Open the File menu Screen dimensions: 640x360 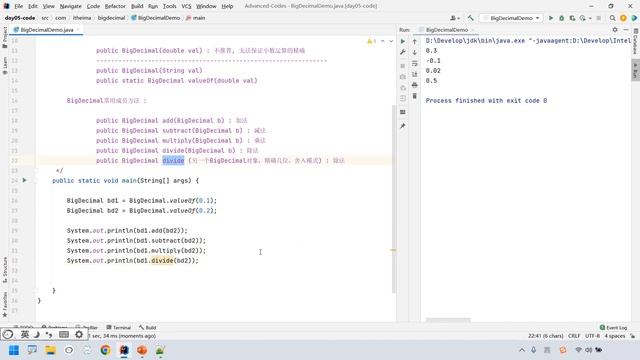[18, 6]
